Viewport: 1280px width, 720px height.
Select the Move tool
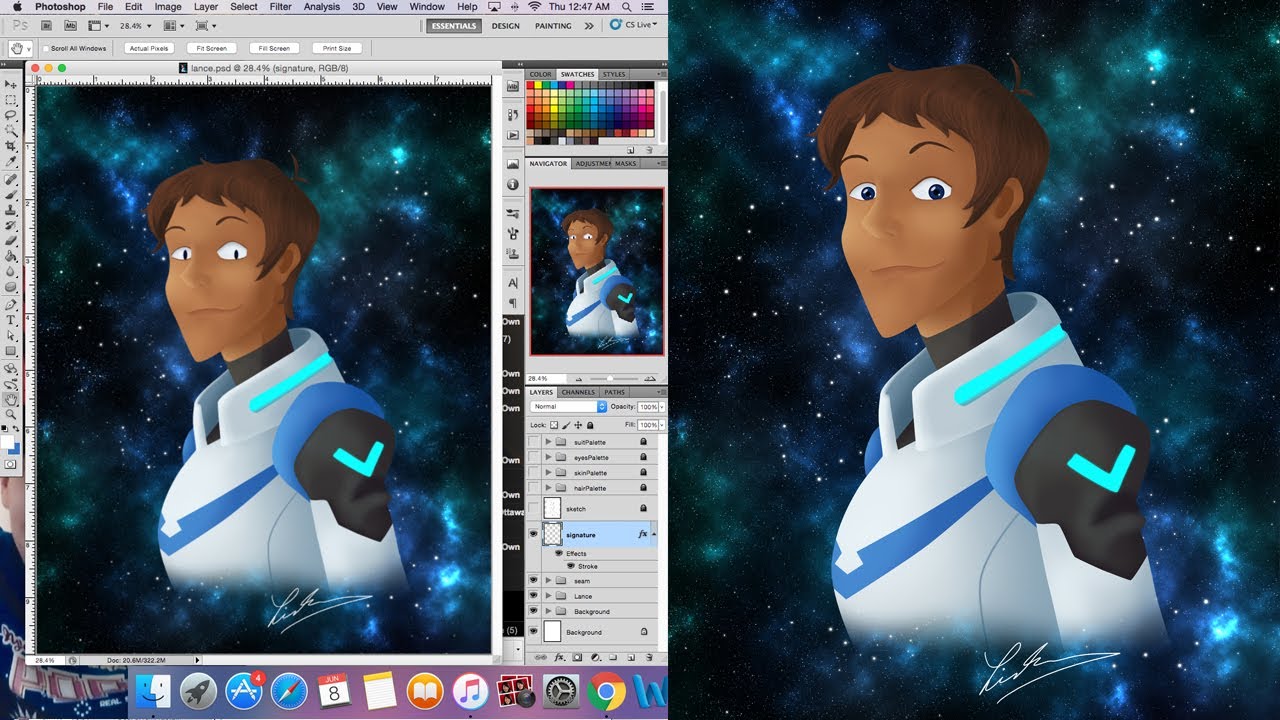[x=11, y=86]
